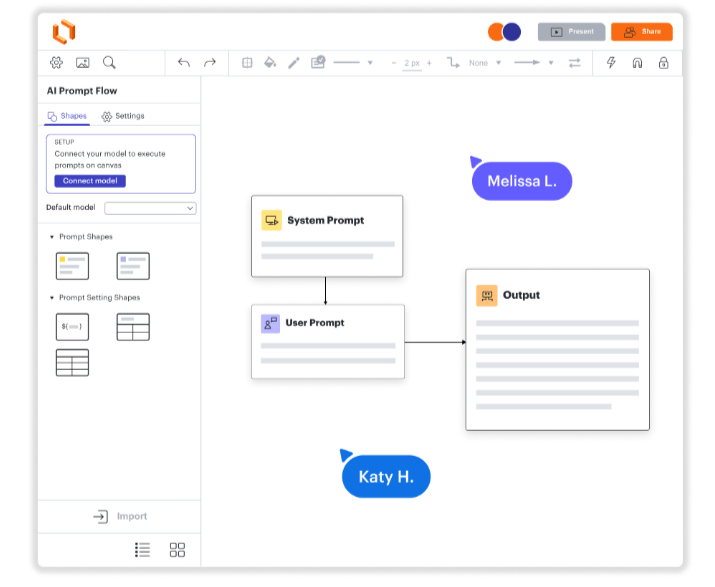Select the table shape with header row

point(133,327)
